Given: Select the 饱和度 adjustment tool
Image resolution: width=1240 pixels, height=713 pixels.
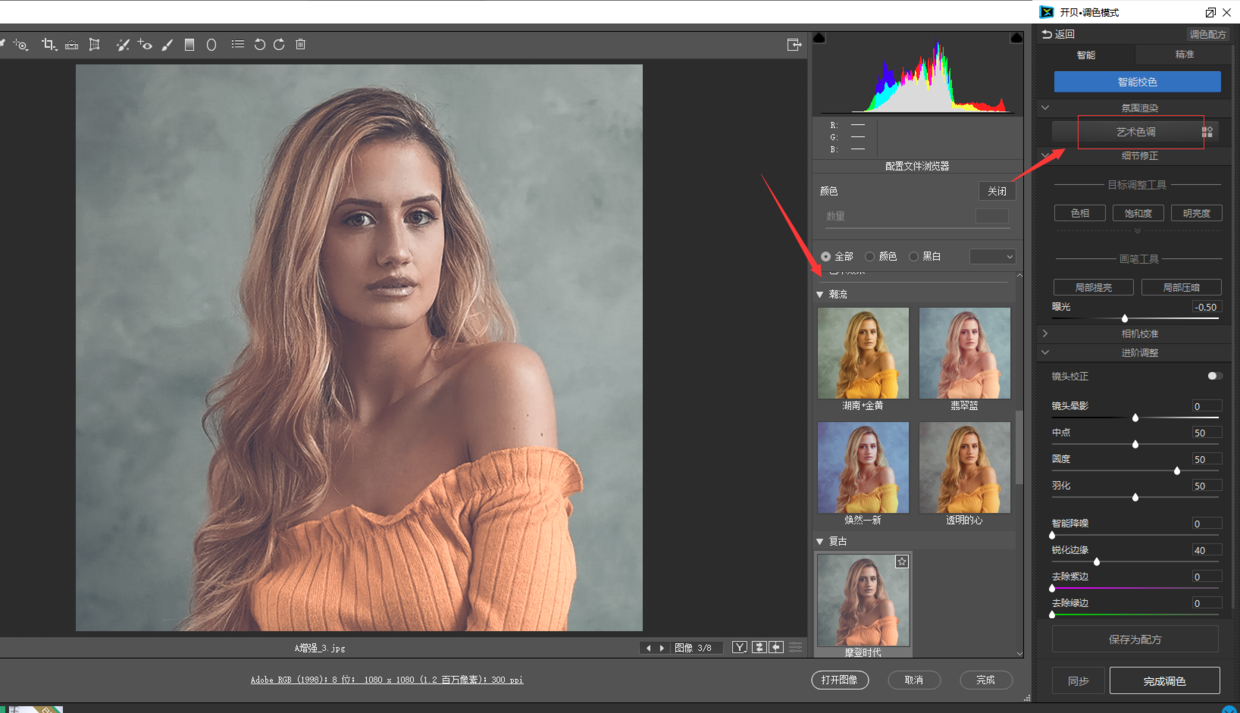Looking at the screenshot, I should click(x=1137, y=213).
